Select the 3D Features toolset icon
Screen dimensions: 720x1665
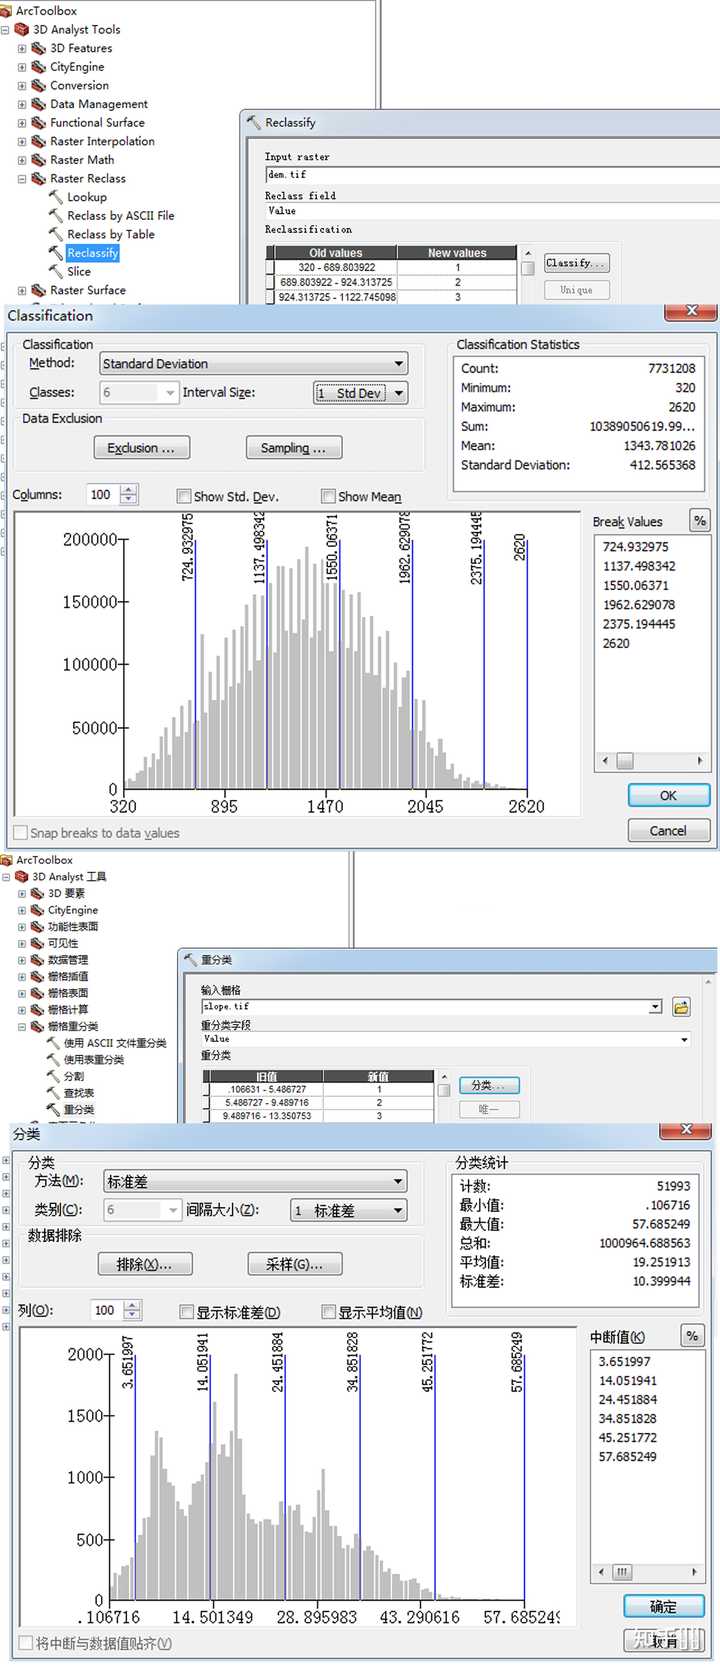coord(38,48)
